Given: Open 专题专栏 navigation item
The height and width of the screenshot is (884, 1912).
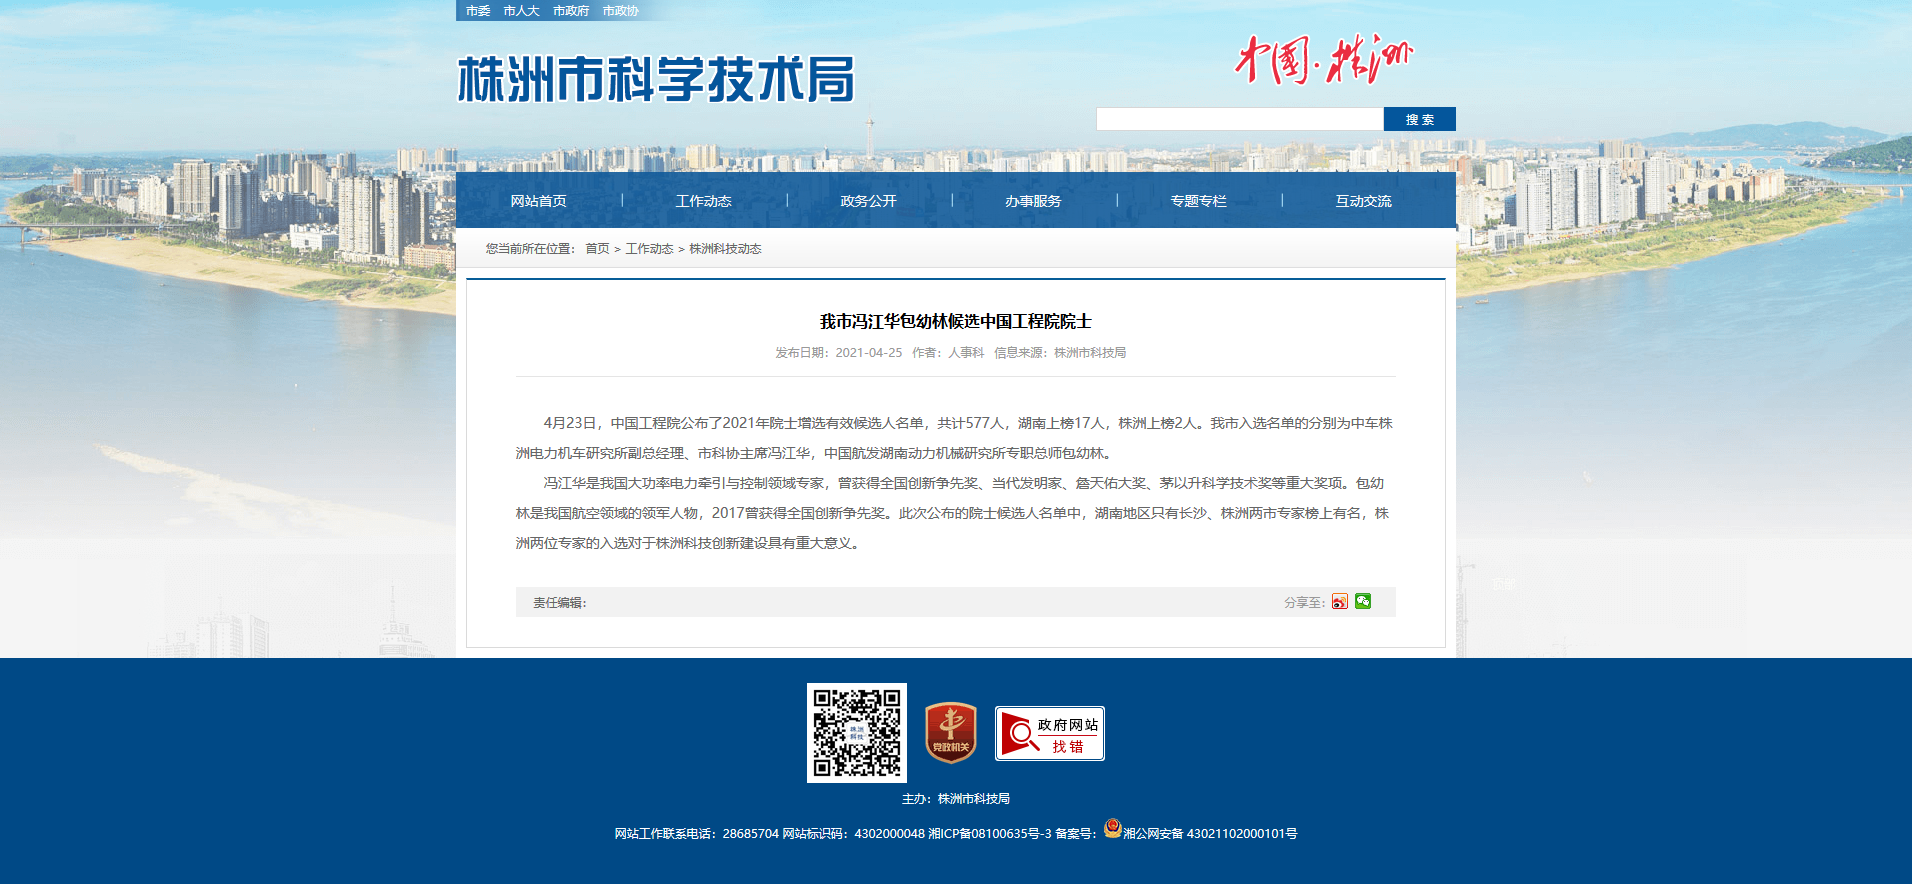Looking at the screenshot, I should pyautogui.click(x=1198, y=201).
